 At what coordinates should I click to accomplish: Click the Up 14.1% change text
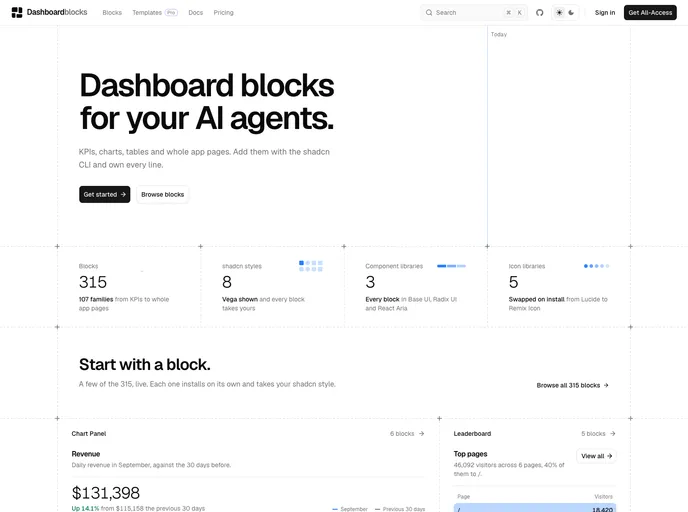click(86, 508)
